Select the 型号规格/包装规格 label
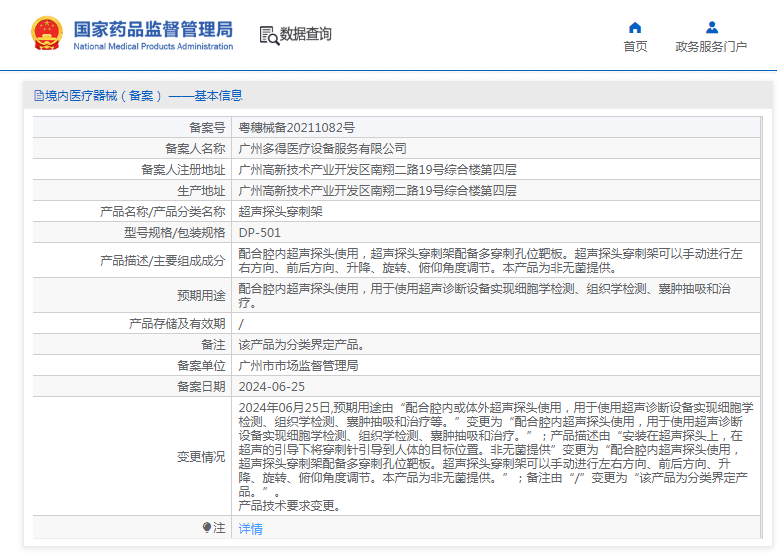 (x=174, y=233)
